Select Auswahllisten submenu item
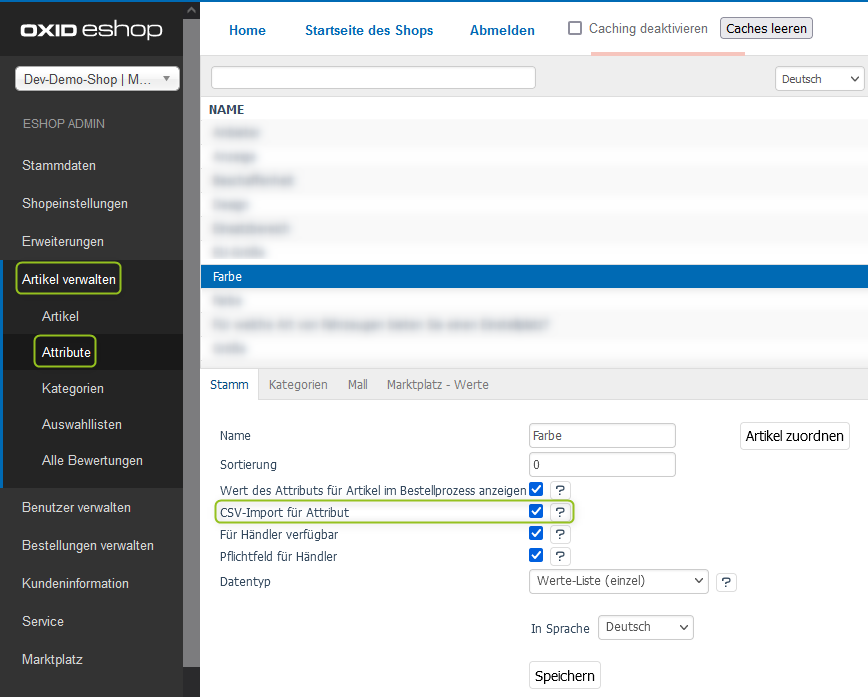868x697 pixels. pos(81,425)
